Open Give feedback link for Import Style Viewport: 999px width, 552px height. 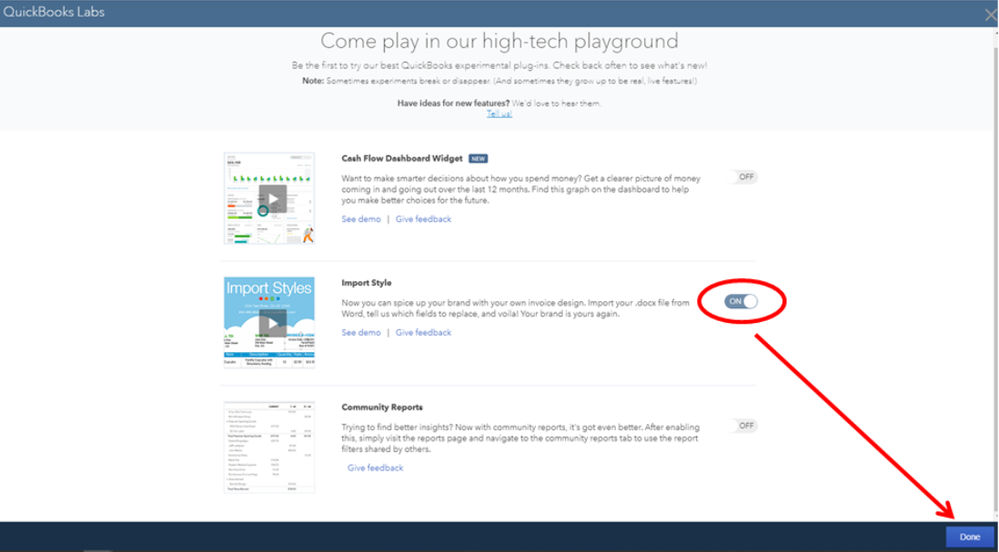(x=423, y=332)
